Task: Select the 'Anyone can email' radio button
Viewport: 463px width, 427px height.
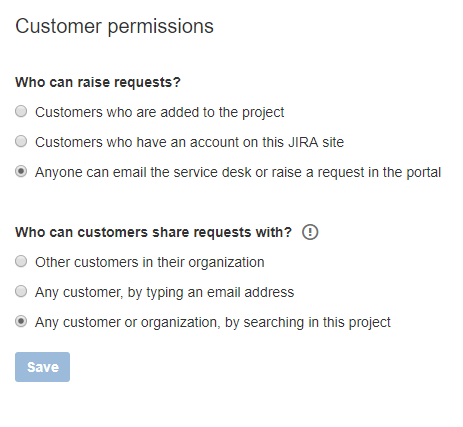Action: (x=21, y=171)
